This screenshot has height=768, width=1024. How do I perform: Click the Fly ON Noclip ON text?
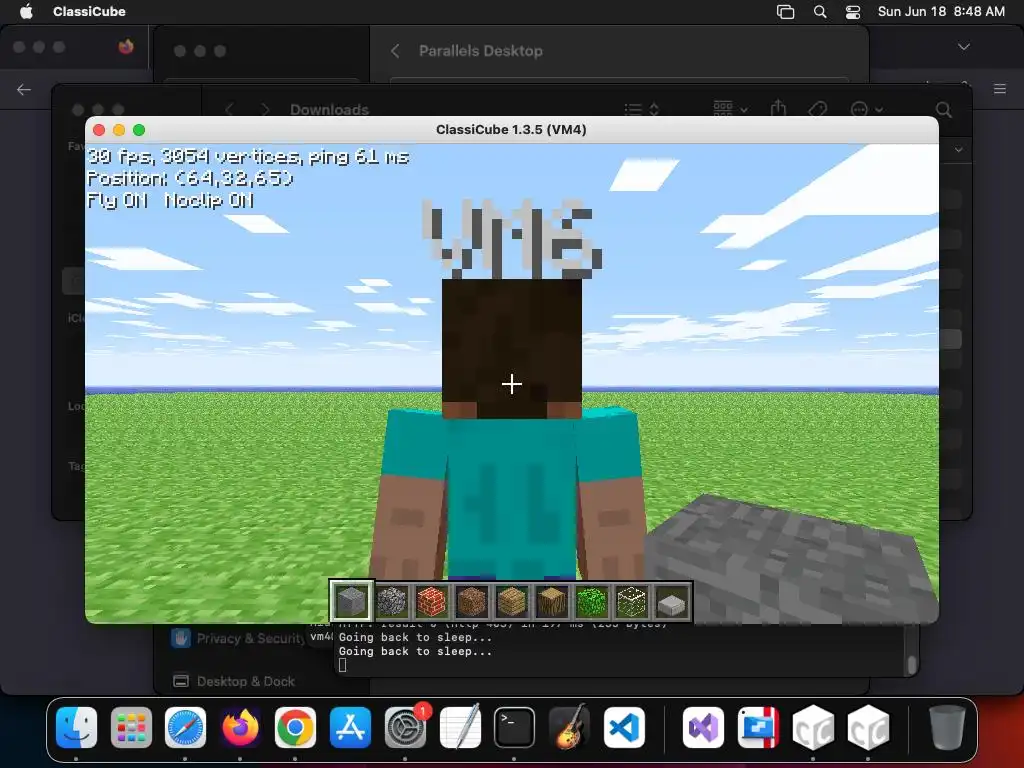[x=170, y=200]
